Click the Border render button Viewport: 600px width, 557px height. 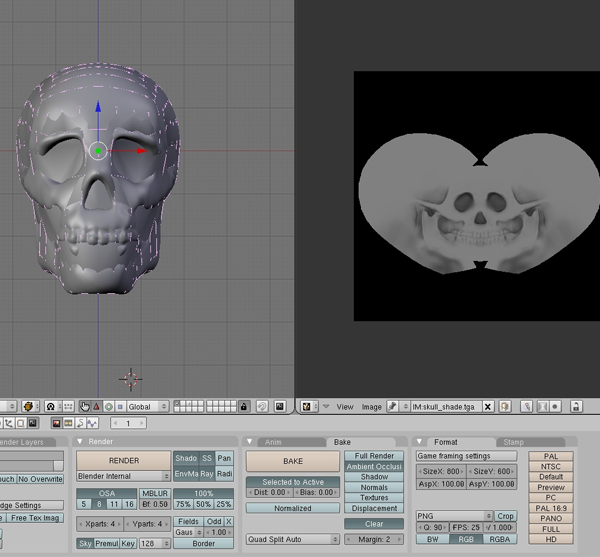204,543
